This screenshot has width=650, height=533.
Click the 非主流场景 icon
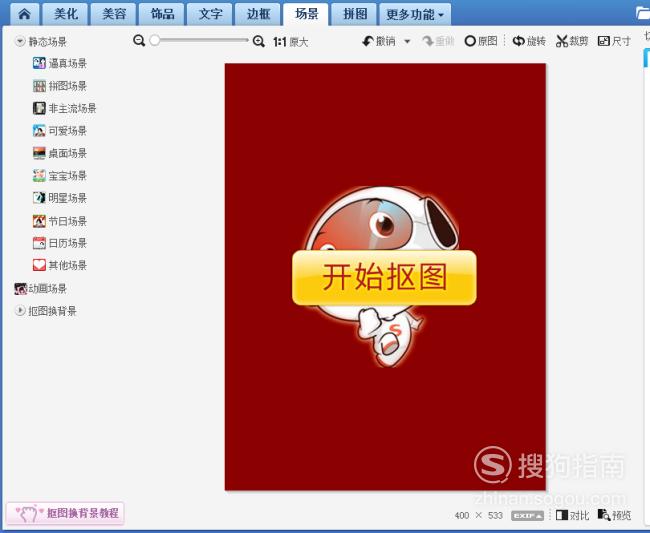39,108
